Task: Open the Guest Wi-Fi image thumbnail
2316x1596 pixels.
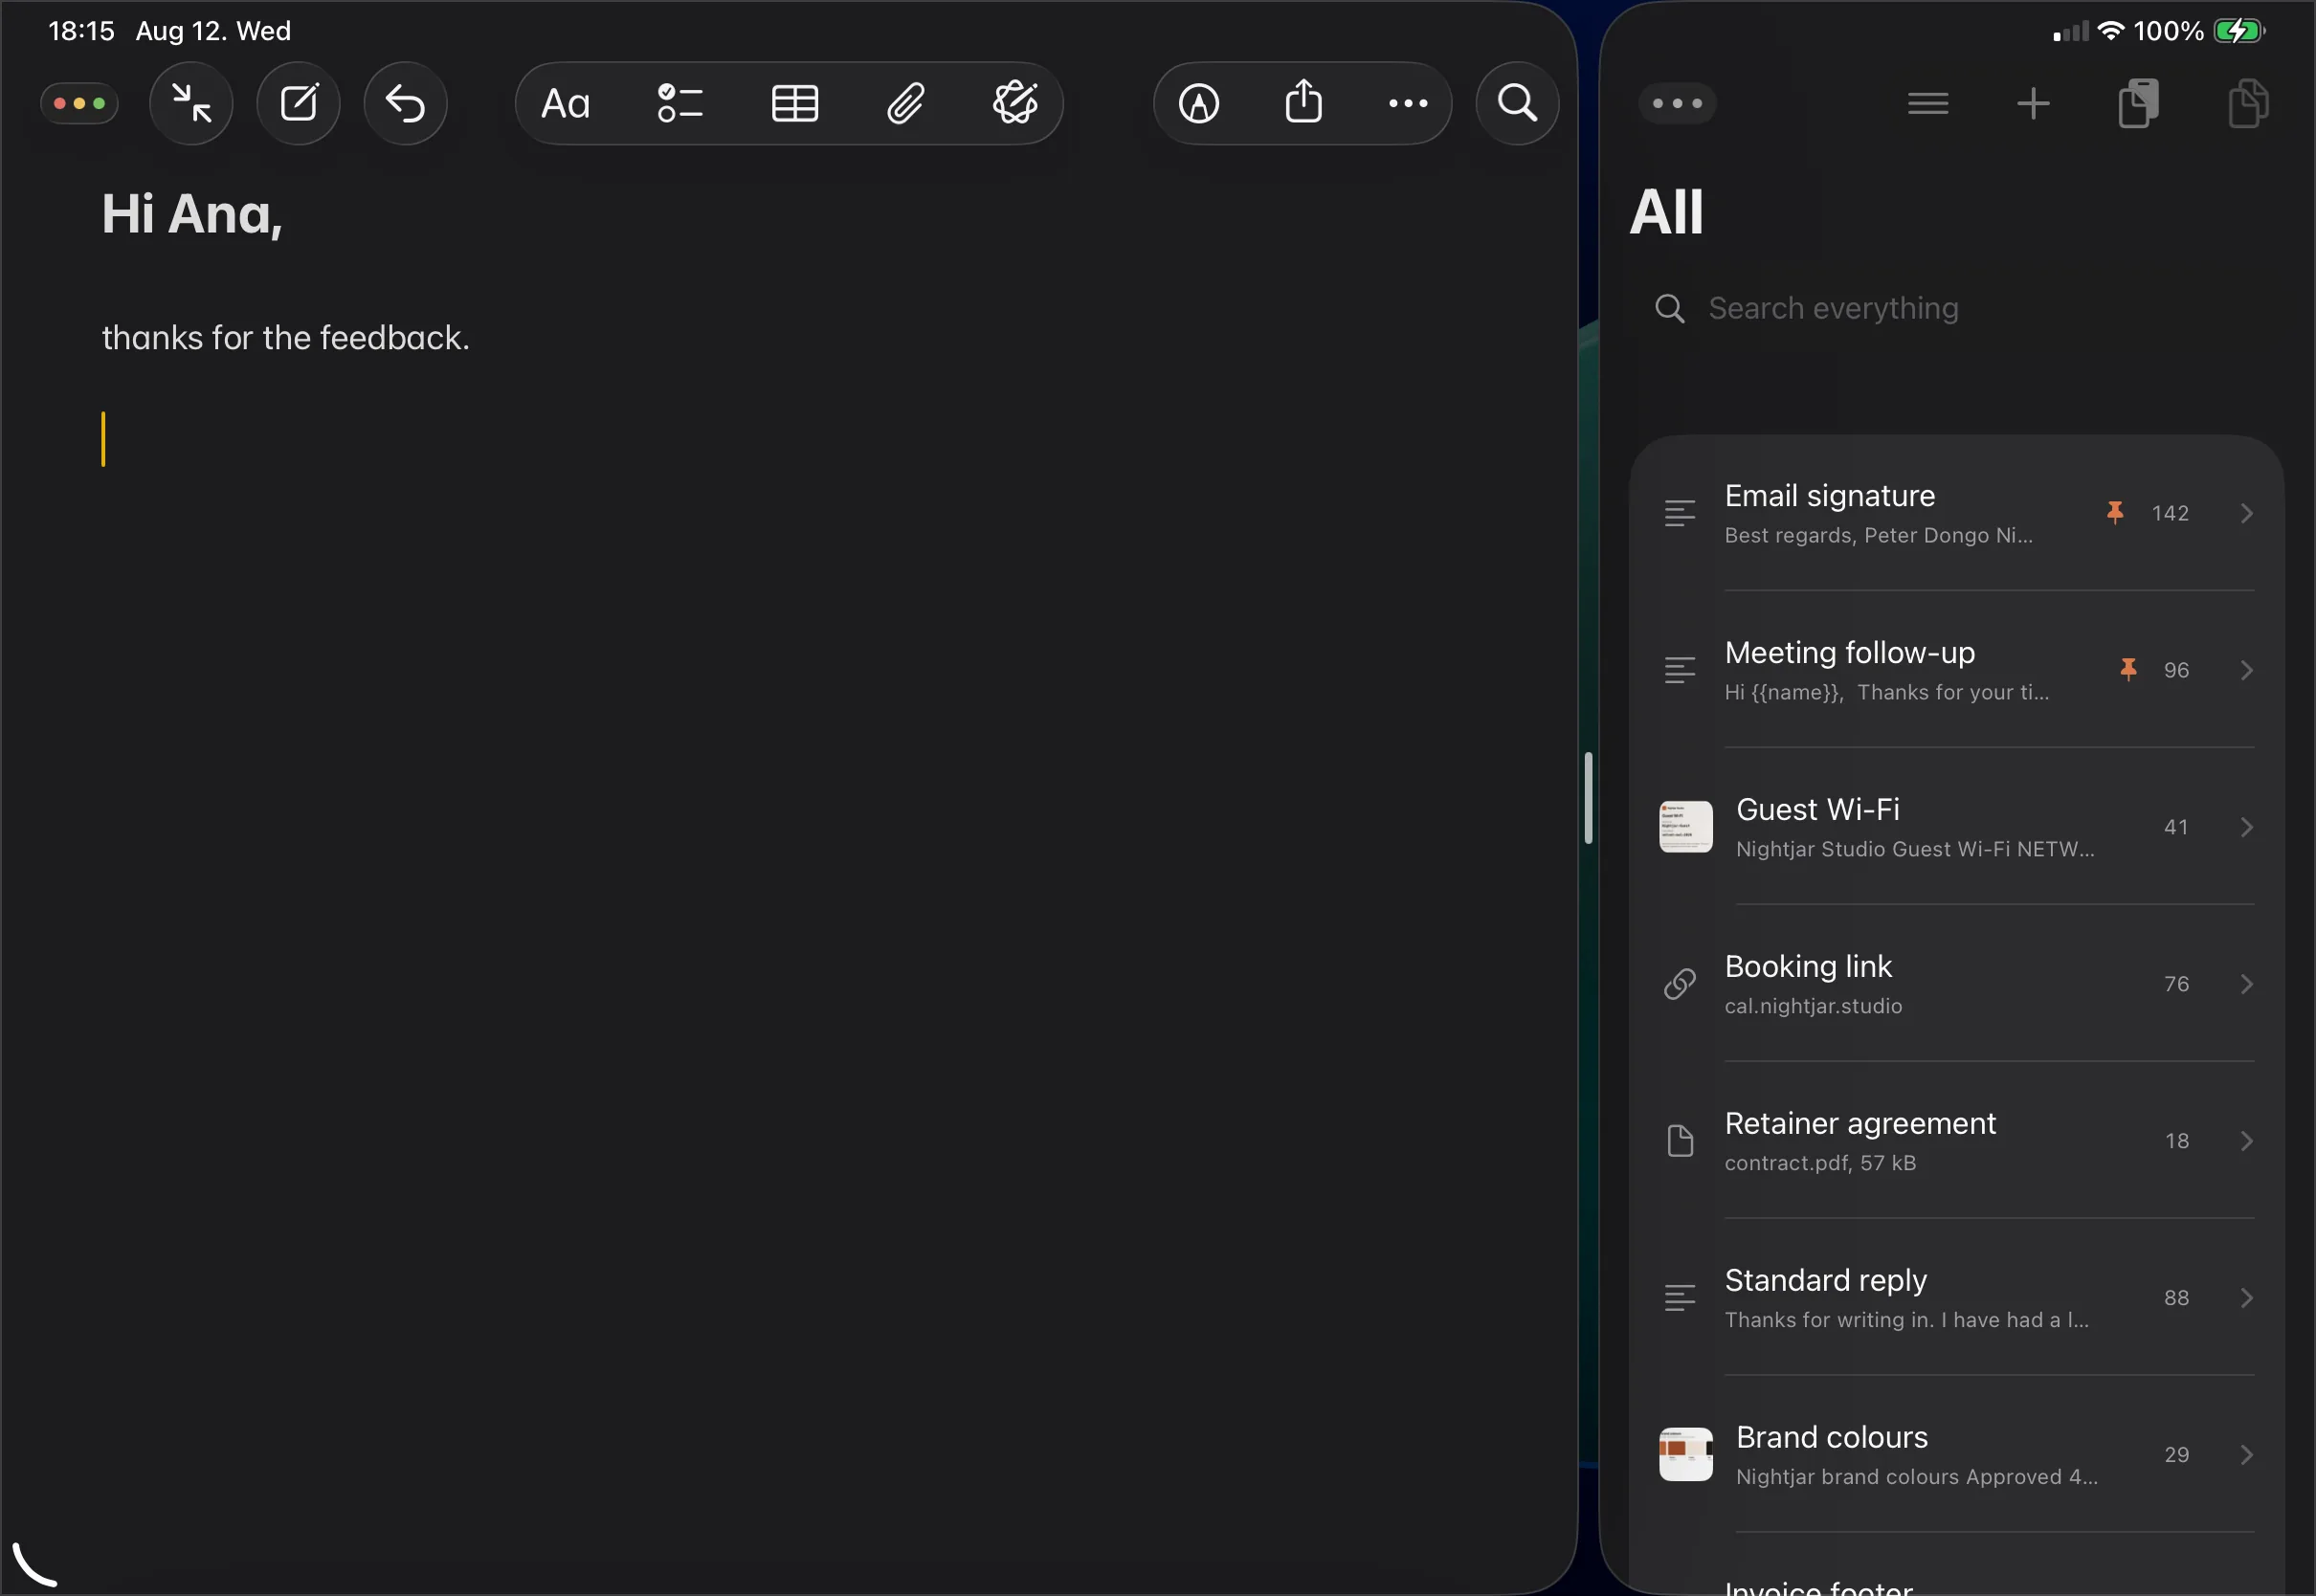Action: pos(1686,827)
